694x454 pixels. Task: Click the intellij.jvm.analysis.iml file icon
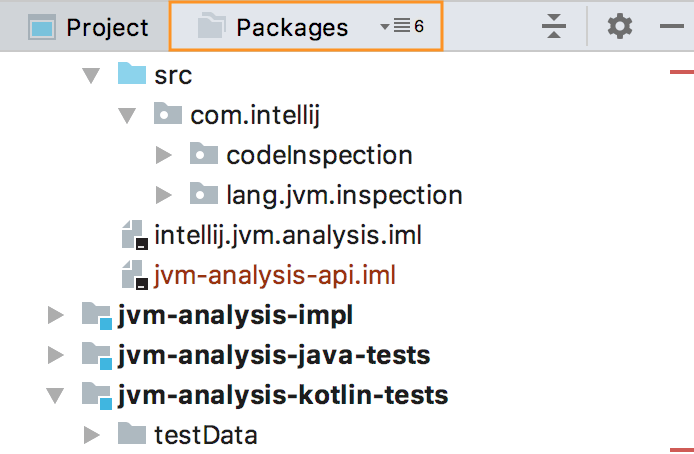coord(133,236)
